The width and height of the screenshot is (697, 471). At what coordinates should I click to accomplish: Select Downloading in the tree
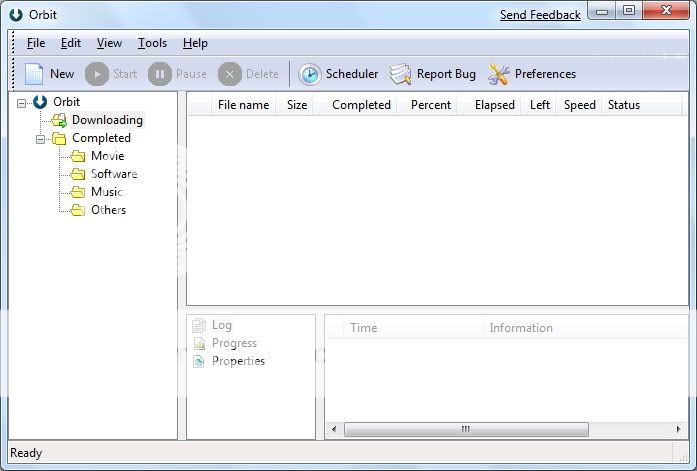pos(107,120)
